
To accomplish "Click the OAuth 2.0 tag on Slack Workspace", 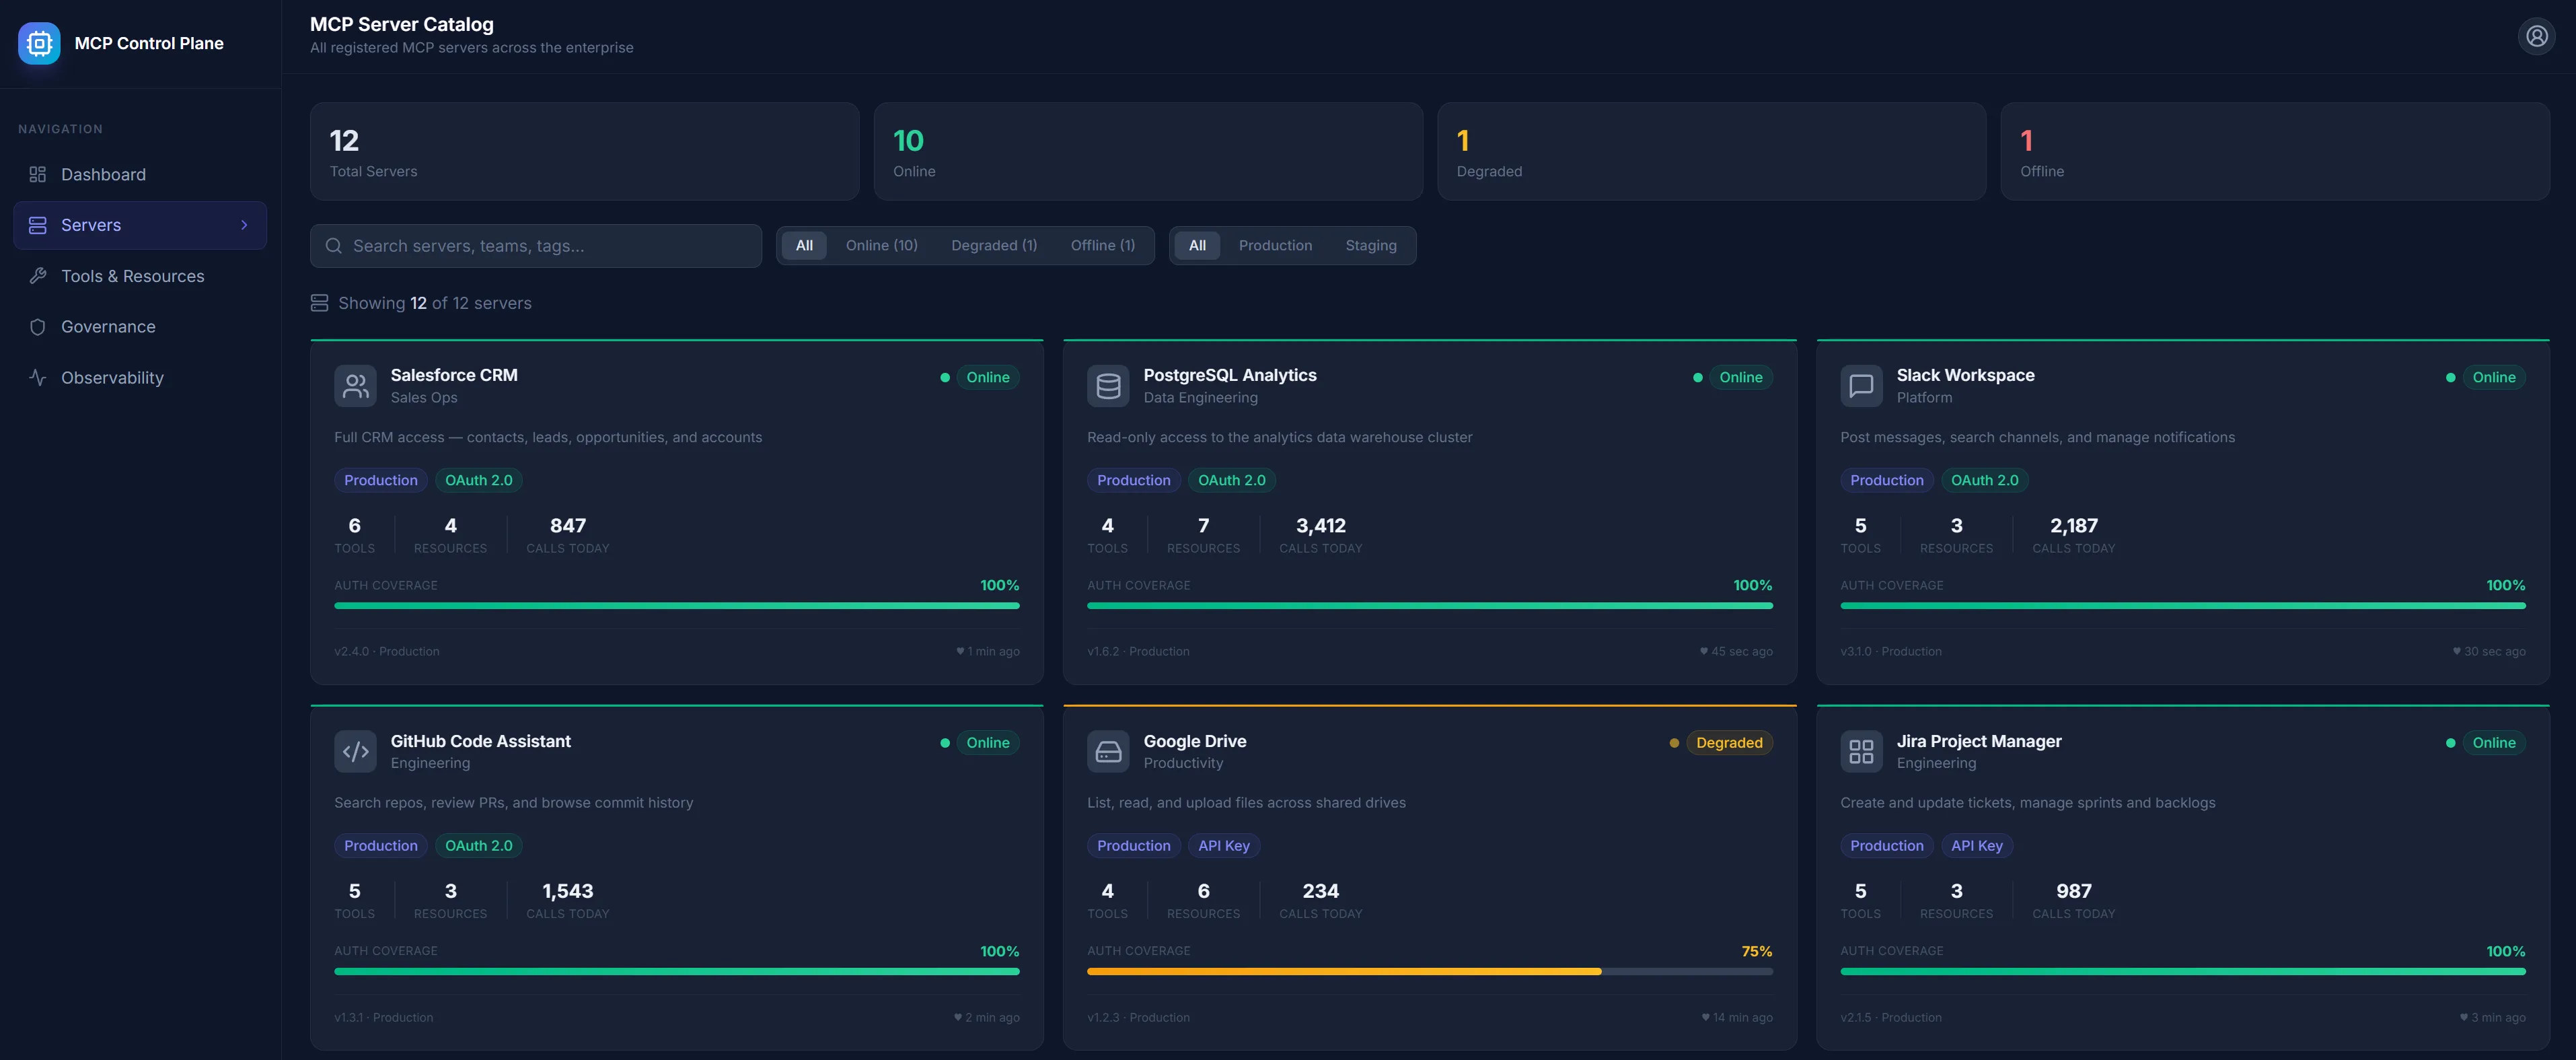I will pyautogui.click(x=1985, y=480).
